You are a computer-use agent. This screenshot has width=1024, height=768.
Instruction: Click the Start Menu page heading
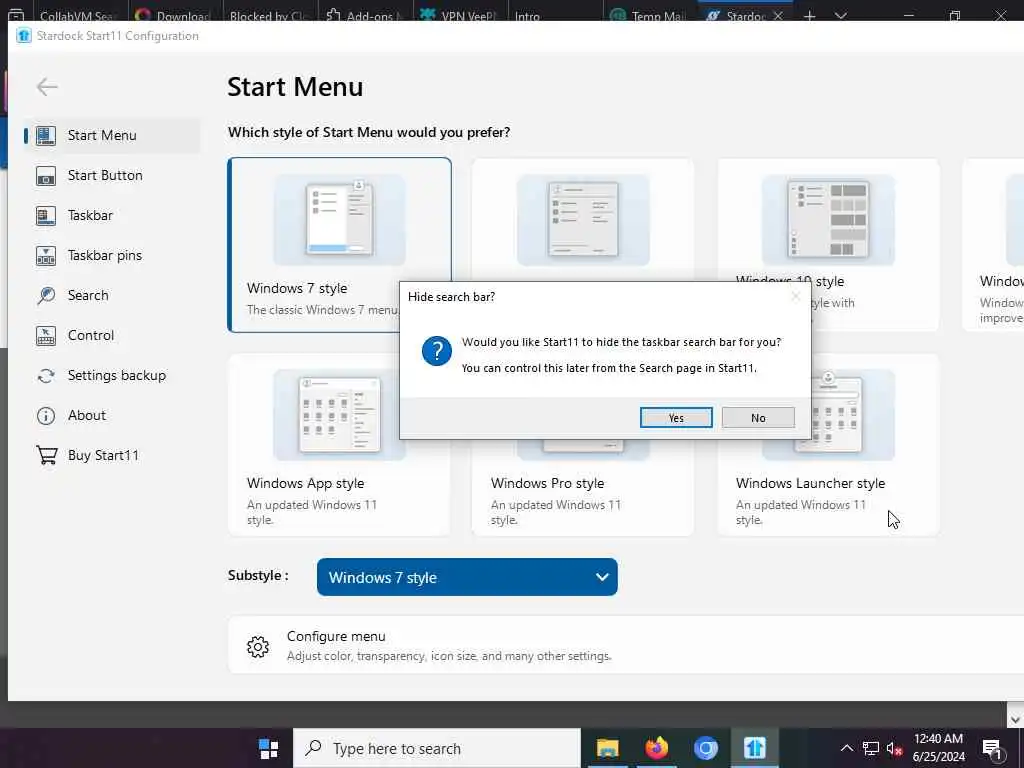pos(295,87)
